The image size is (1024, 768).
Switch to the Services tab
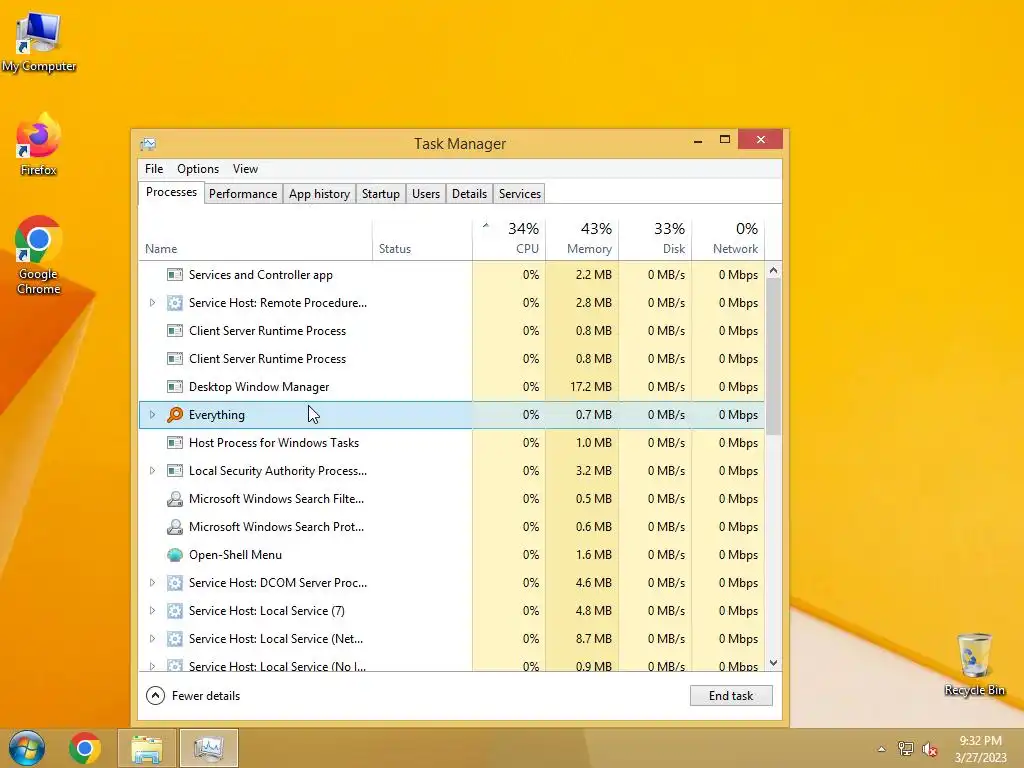pyautogui.click(x=520, y=194)
